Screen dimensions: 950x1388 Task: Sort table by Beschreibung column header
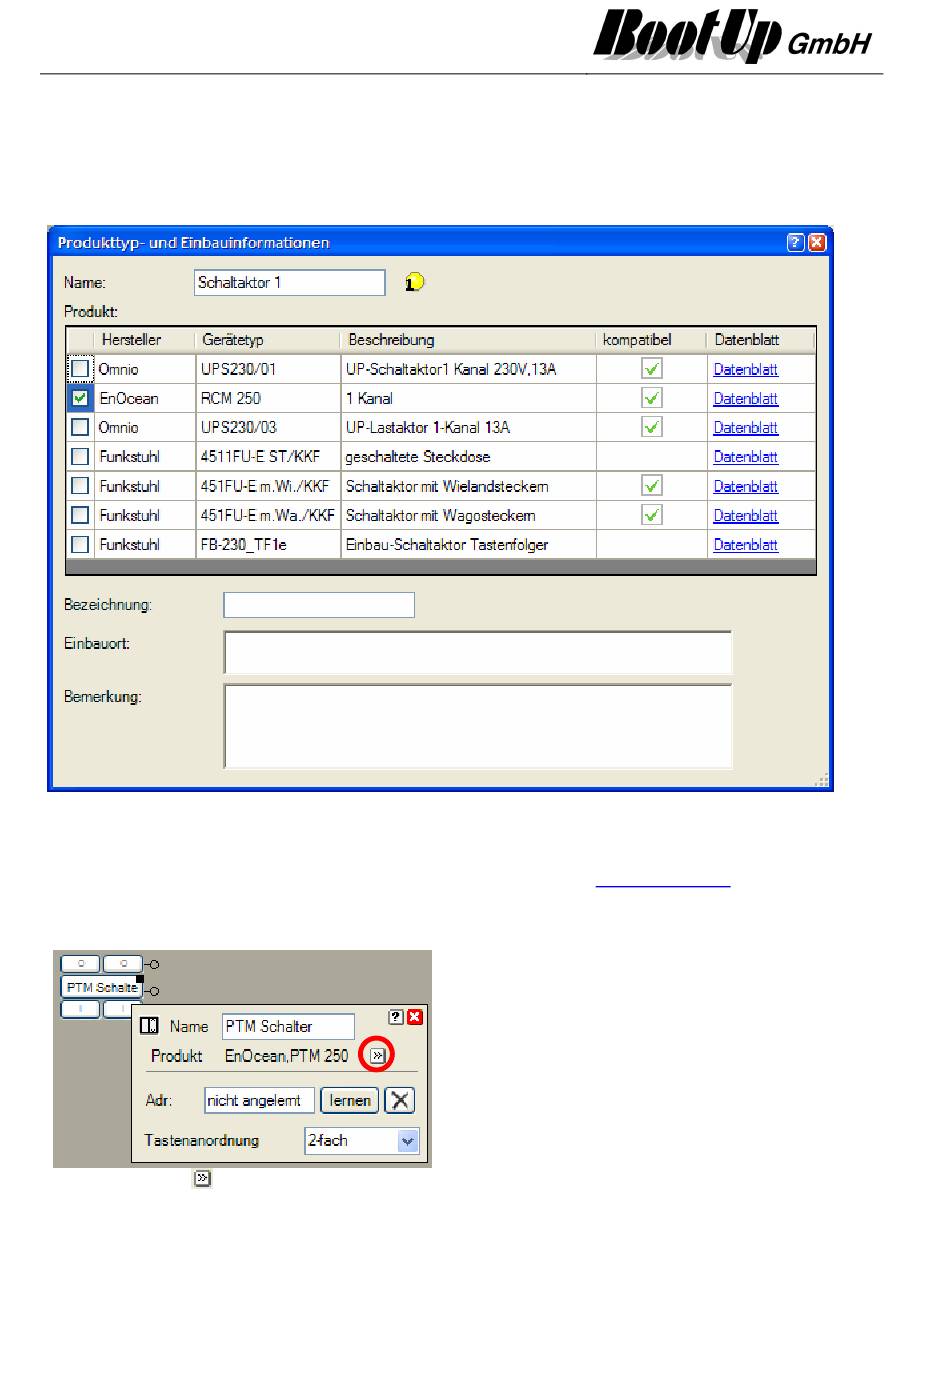[468, 340]
